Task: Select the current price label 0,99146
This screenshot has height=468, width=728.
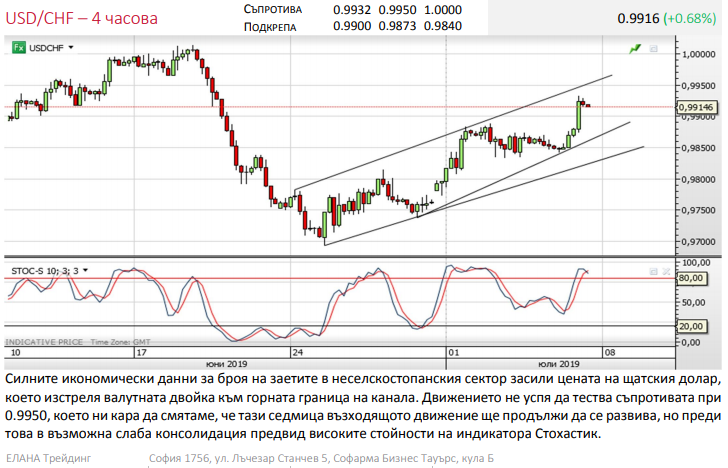Action: [697, 107]
